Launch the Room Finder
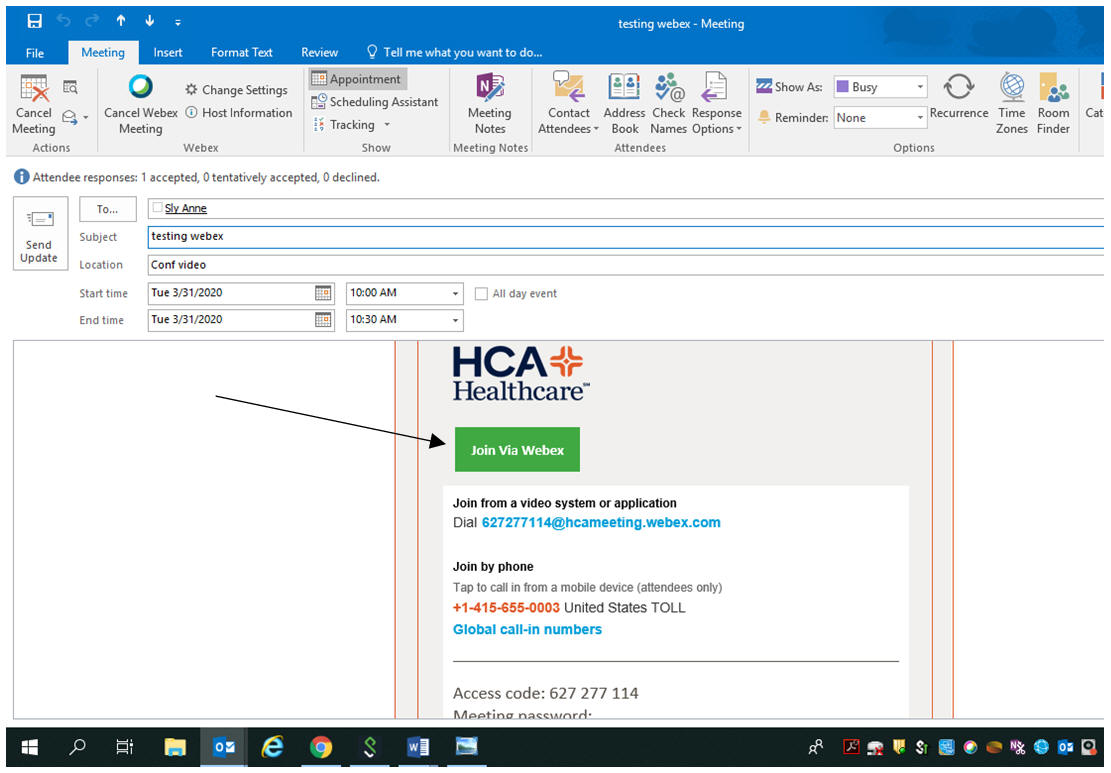1111x773 pixels. [1053, 88]
